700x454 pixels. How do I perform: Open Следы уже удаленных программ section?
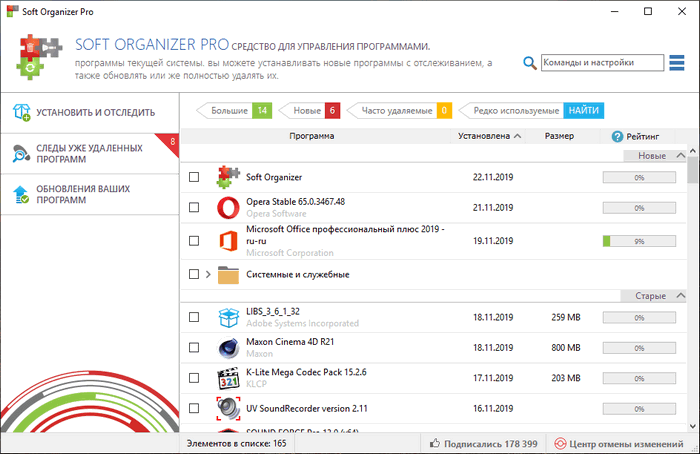coord(90,154)
